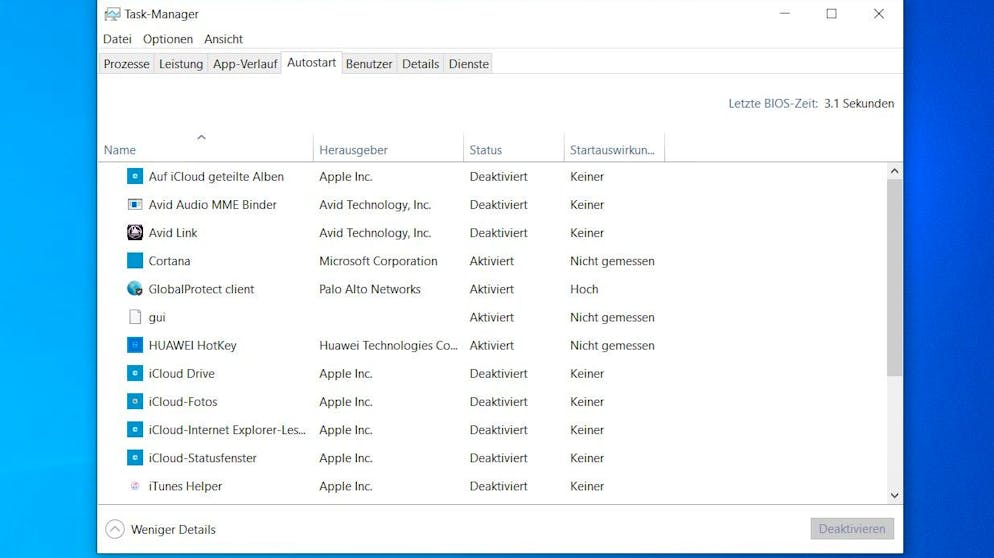Switch to the Prozesse tab

(127, 64)
